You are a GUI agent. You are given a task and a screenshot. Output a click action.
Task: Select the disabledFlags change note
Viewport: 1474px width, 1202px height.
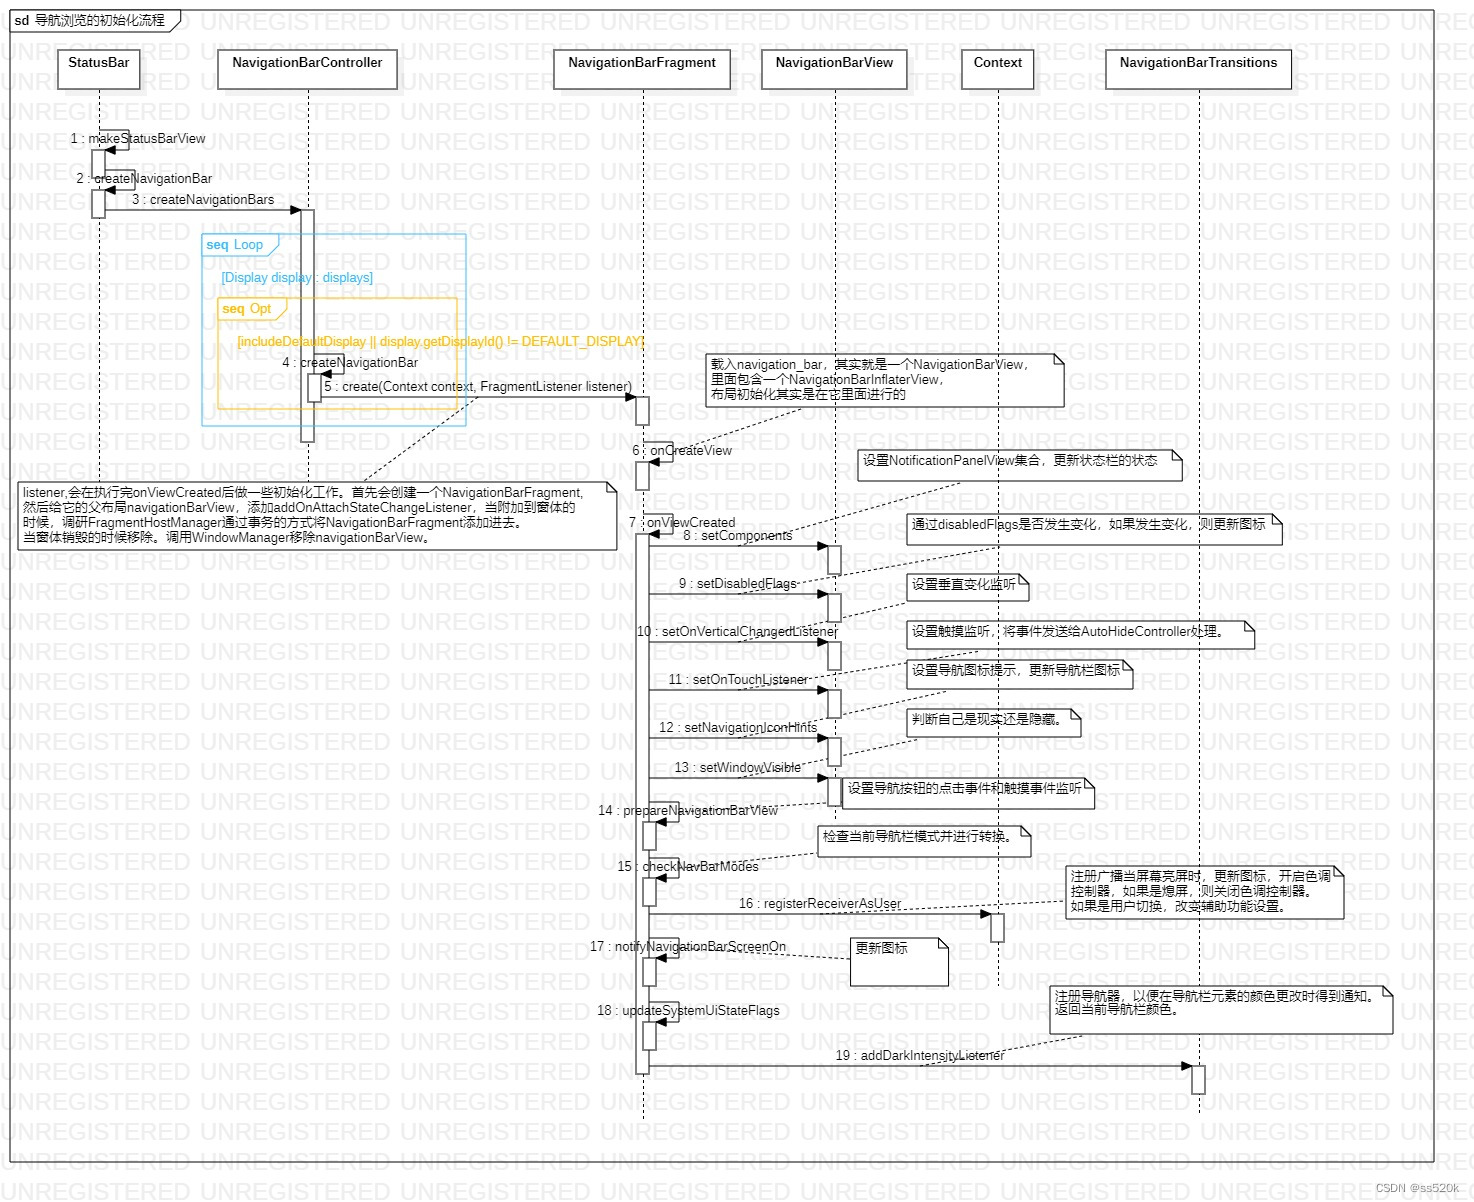tap(1095, 529)
